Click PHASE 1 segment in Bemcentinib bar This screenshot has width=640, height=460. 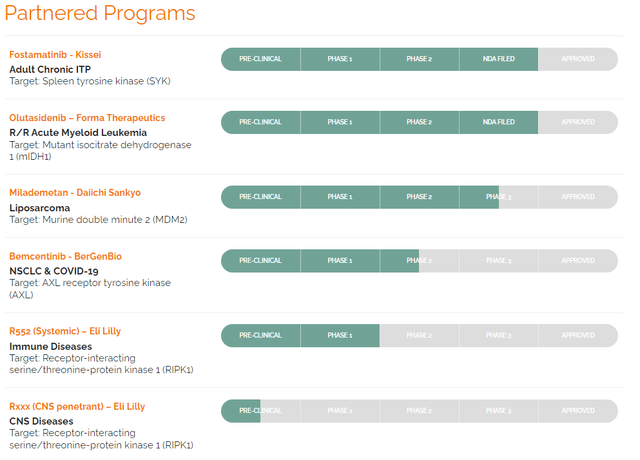(x=340, y=261)
